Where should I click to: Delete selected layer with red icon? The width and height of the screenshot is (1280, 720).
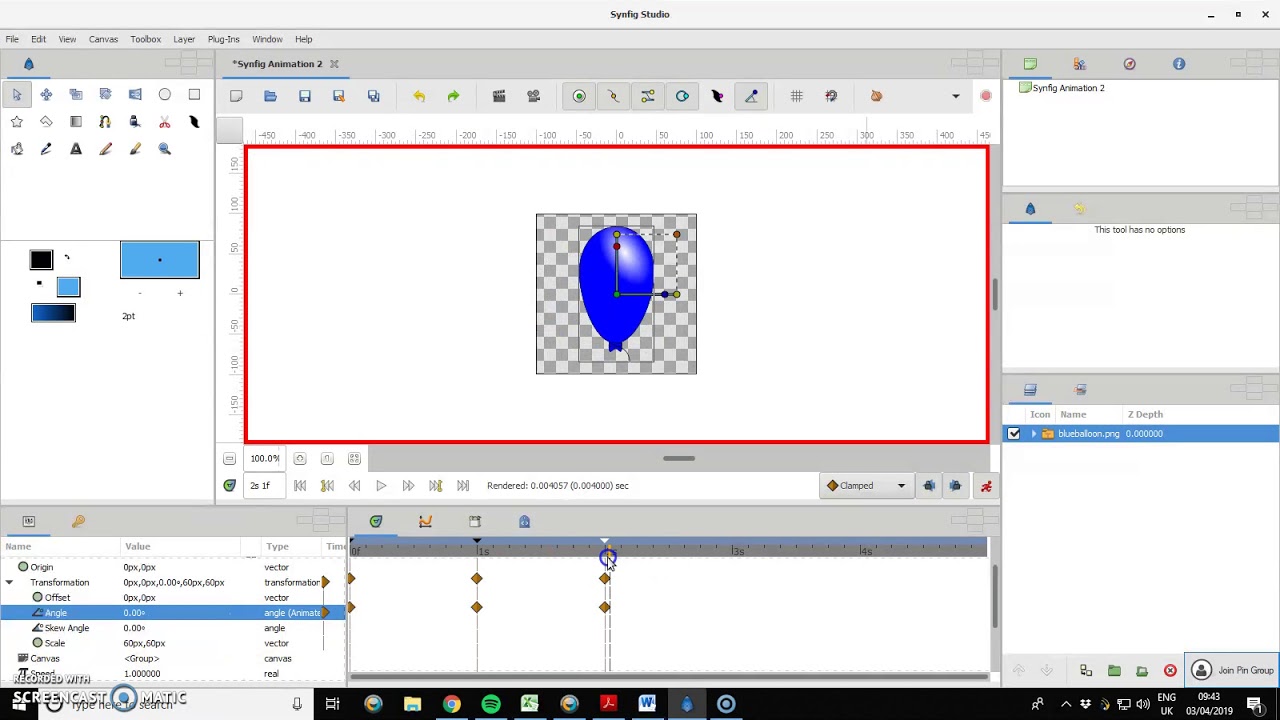coord(1170,671)
